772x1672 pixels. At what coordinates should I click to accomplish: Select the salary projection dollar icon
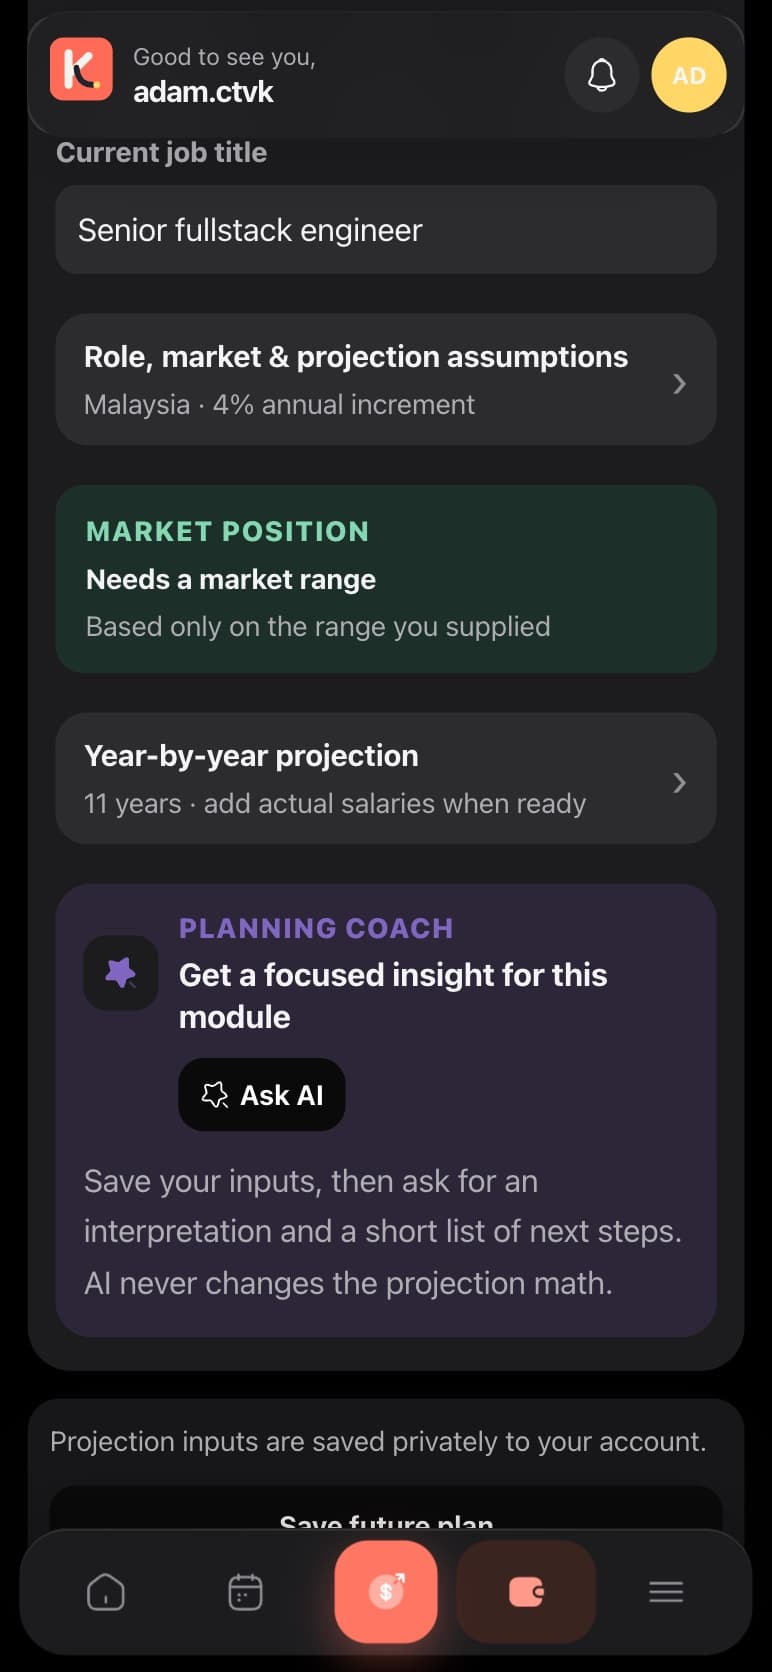click(386, 1591)
